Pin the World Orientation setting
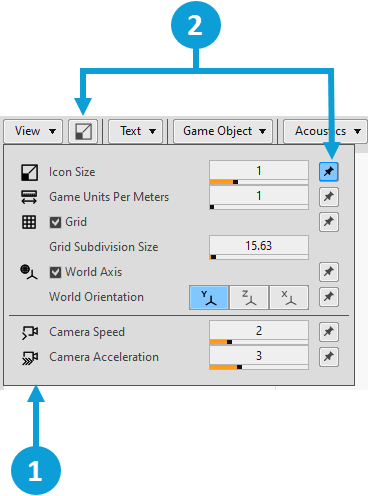 pyautogui.click(x=329, y=297)
